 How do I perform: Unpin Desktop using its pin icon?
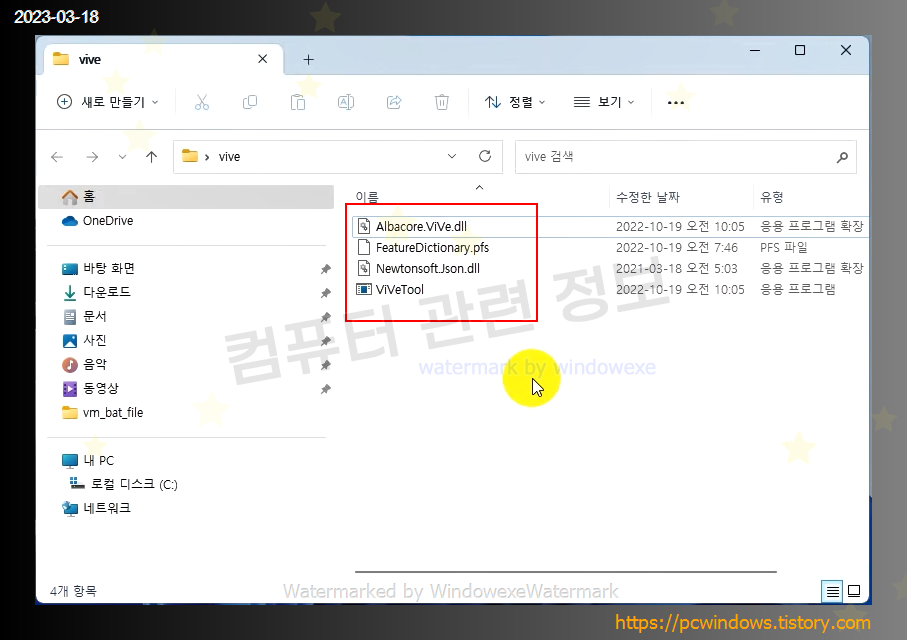pyautogui.click(x=326, y=269)
